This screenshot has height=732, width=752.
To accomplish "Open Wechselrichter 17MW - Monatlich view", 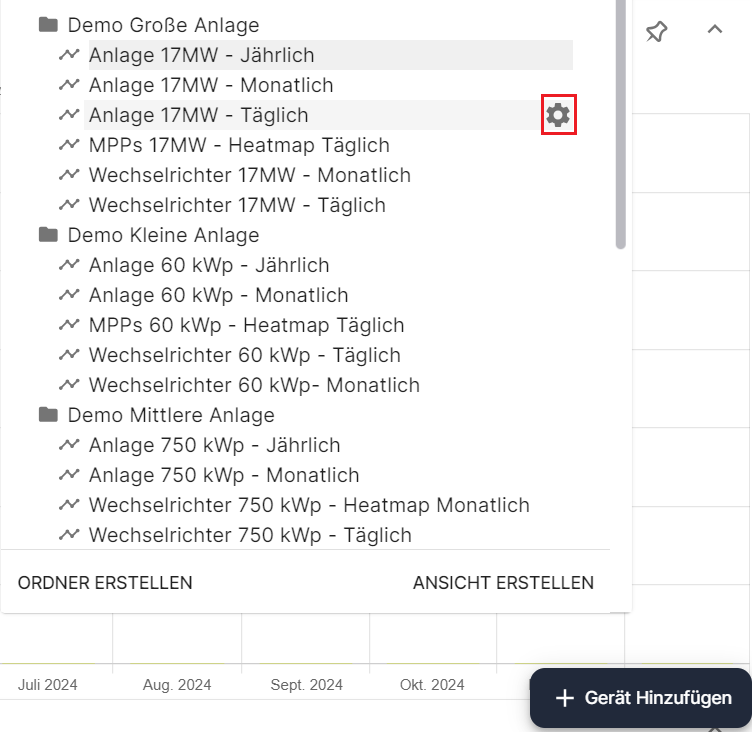I will pyautogui.click(x=249, y=175).
